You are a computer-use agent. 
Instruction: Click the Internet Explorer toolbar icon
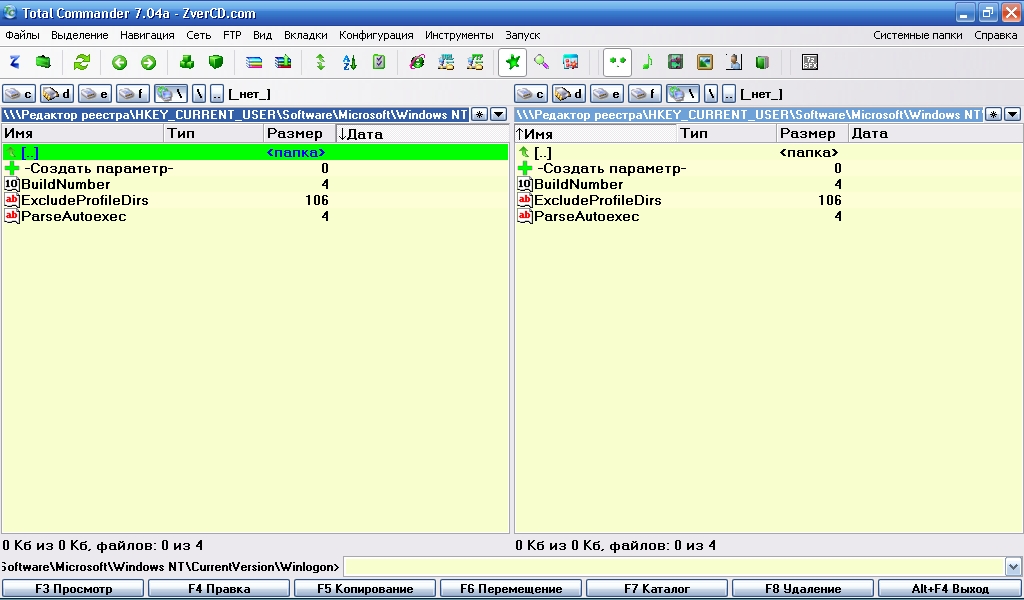point(417,62)
